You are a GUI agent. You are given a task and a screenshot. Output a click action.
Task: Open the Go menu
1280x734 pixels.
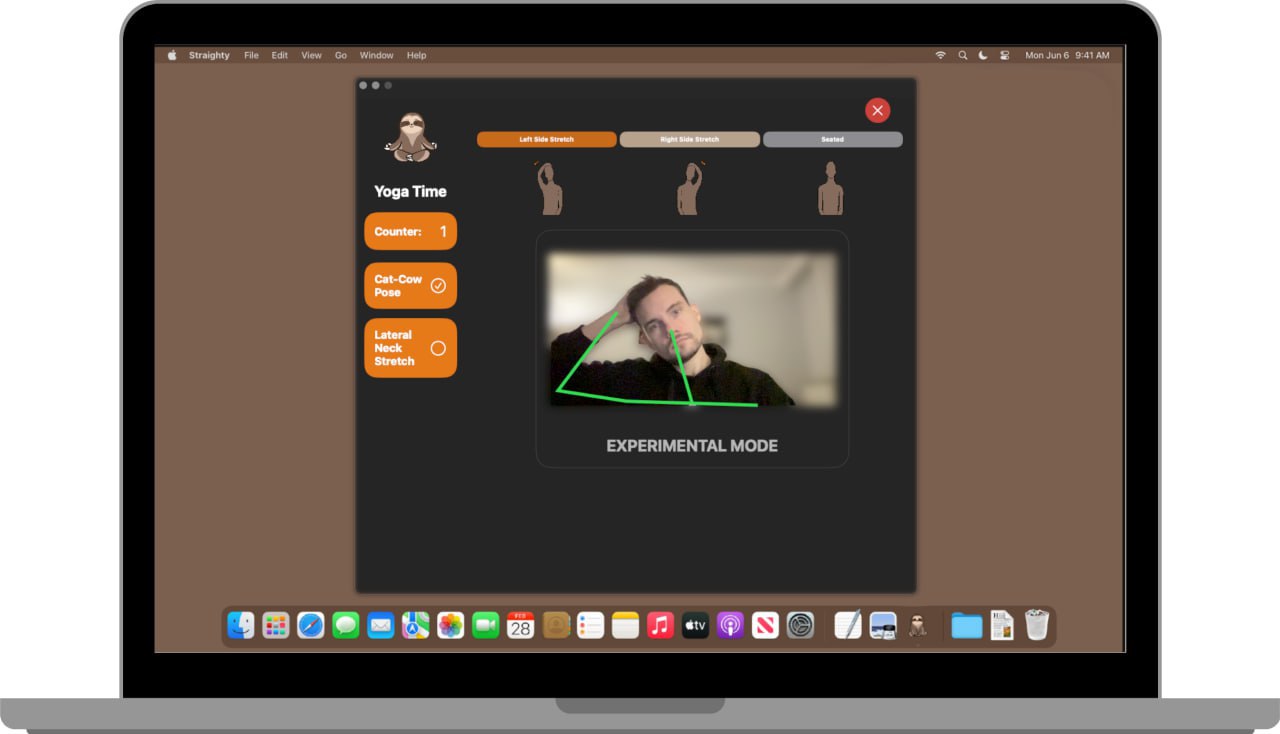click(x=341, y=55)
